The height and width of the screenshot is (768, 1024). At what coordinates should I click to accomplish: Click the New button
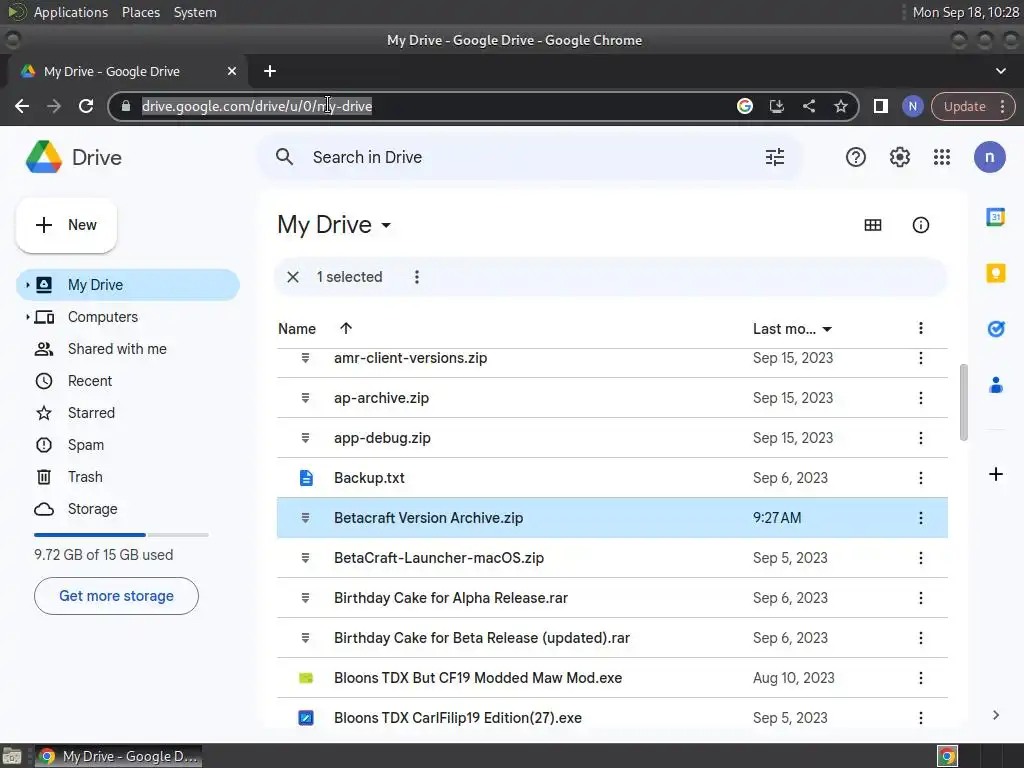pyautogui.click(x=66, y=225)
